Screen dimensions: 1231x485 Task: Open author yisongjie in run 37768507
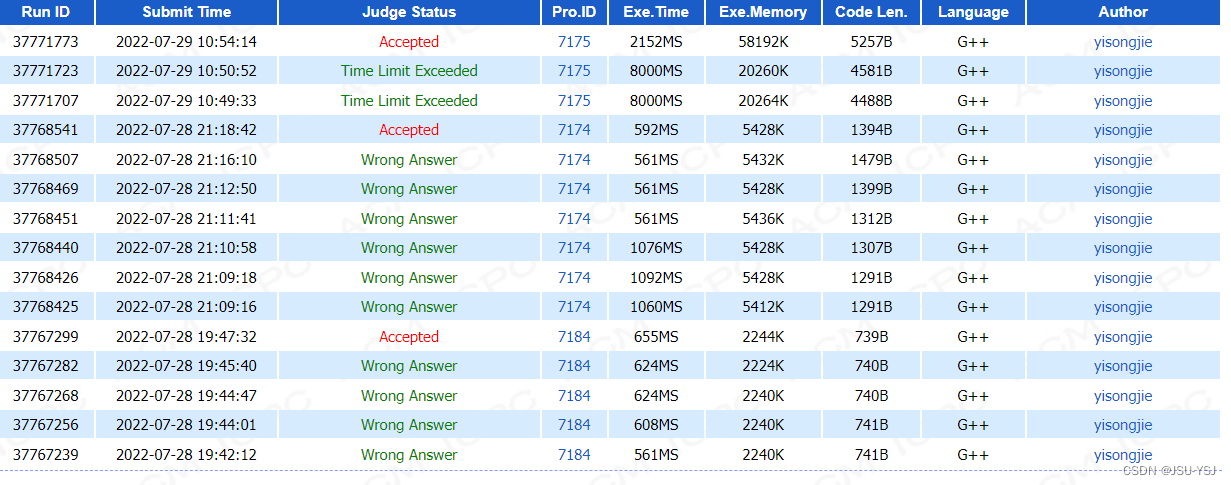[1123, 160]
